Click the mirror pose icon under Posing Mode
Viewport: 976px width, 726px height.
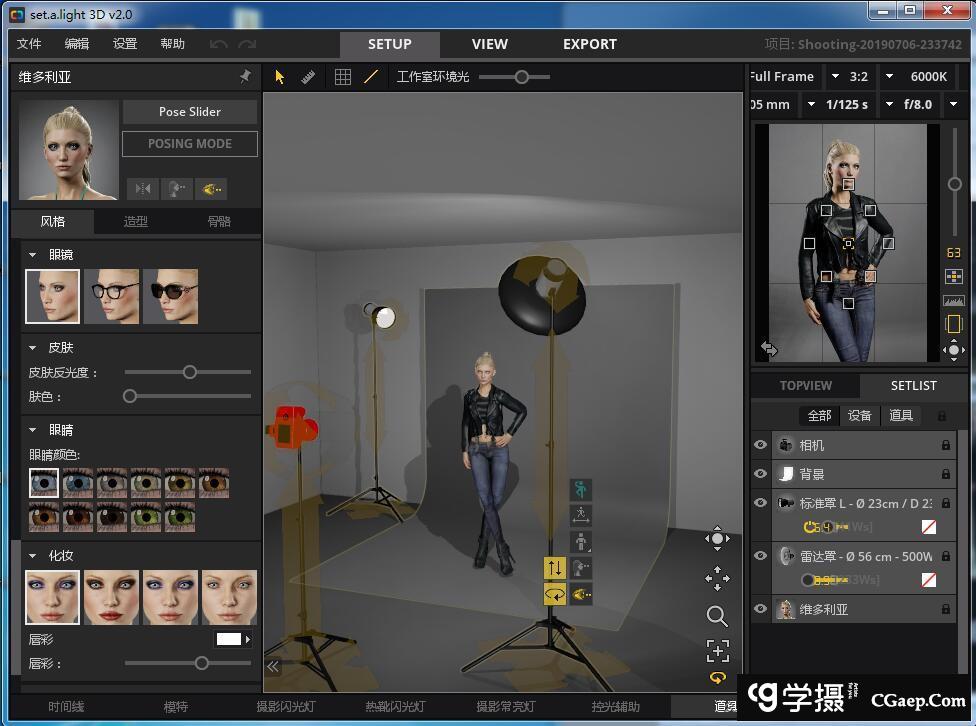143,188
